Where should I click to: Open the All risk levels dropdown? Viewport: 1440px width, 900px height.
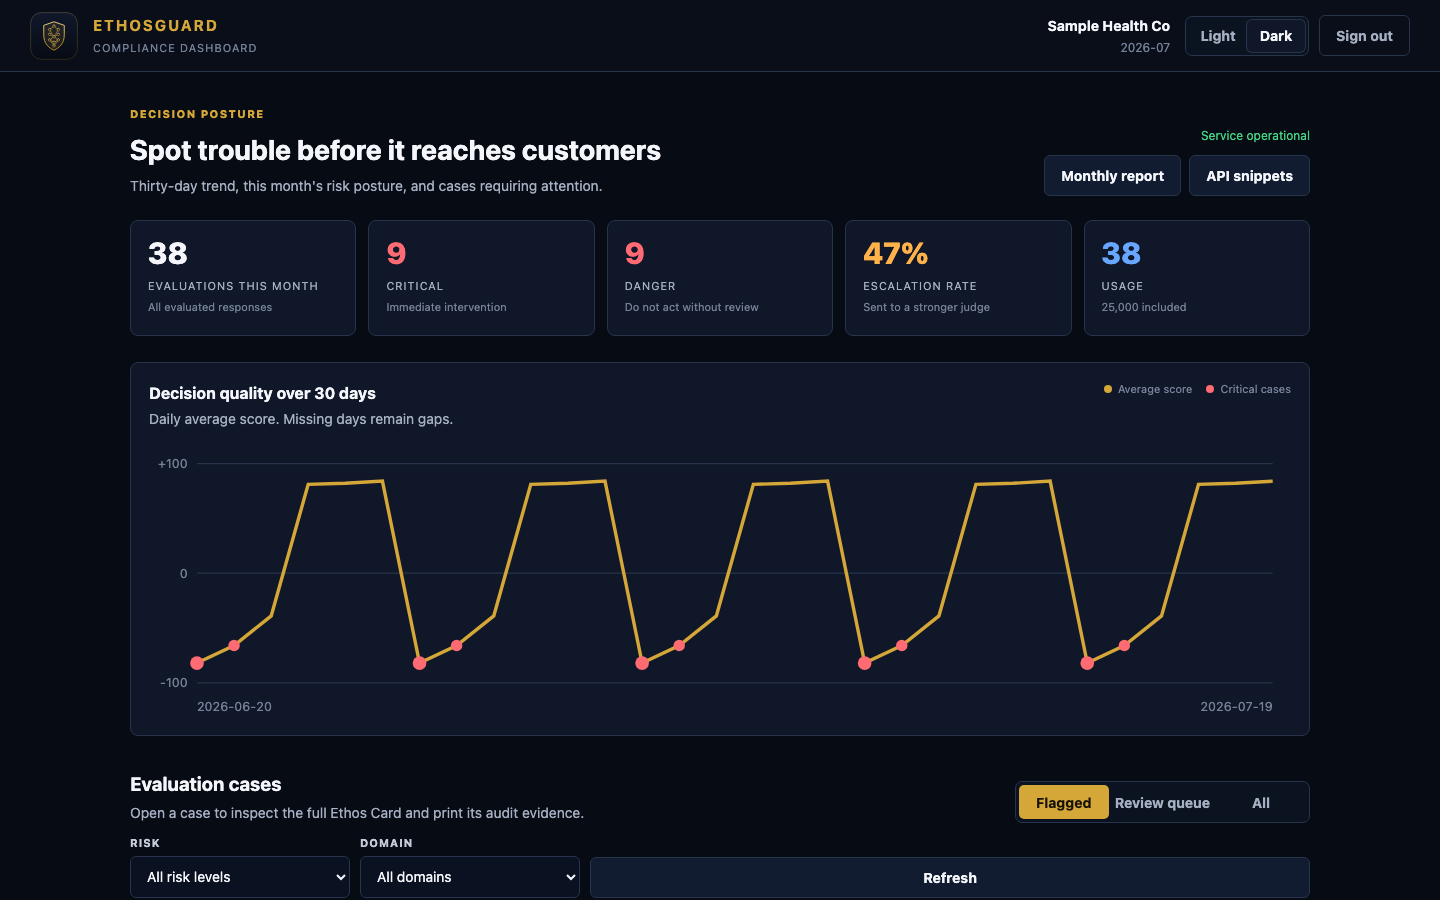click(x=240, y=877)
